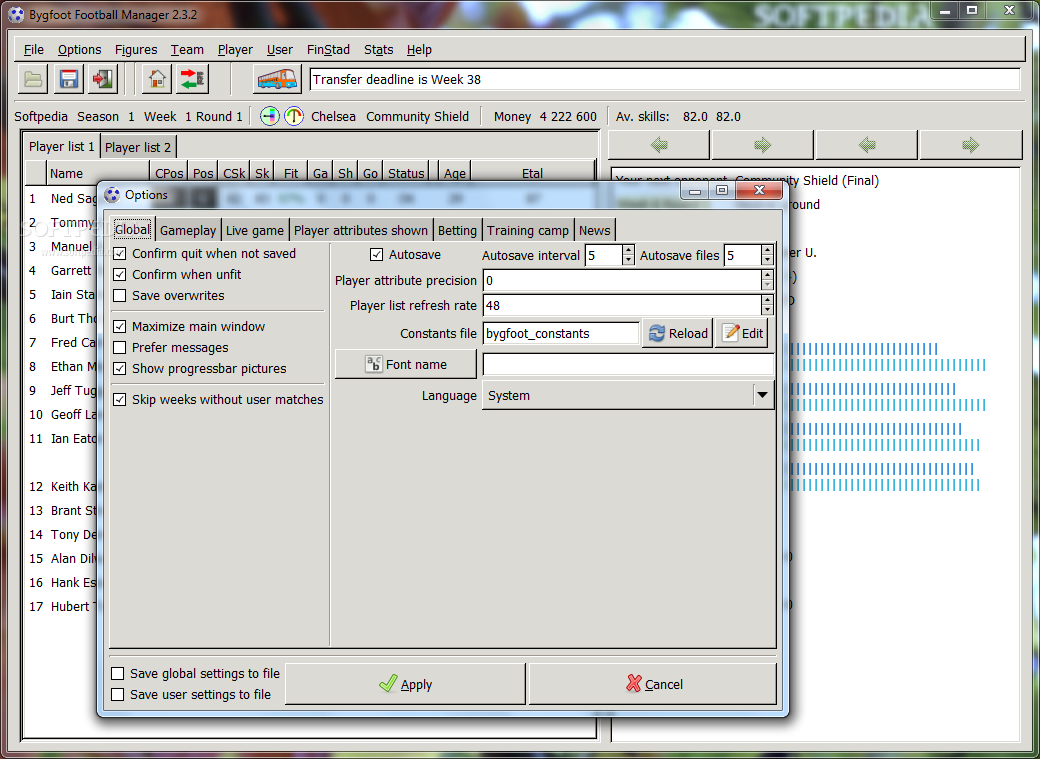The height and width of the screenshot is (759, 1040).
Task: Click the Age column header
Action: pos(454,173)
